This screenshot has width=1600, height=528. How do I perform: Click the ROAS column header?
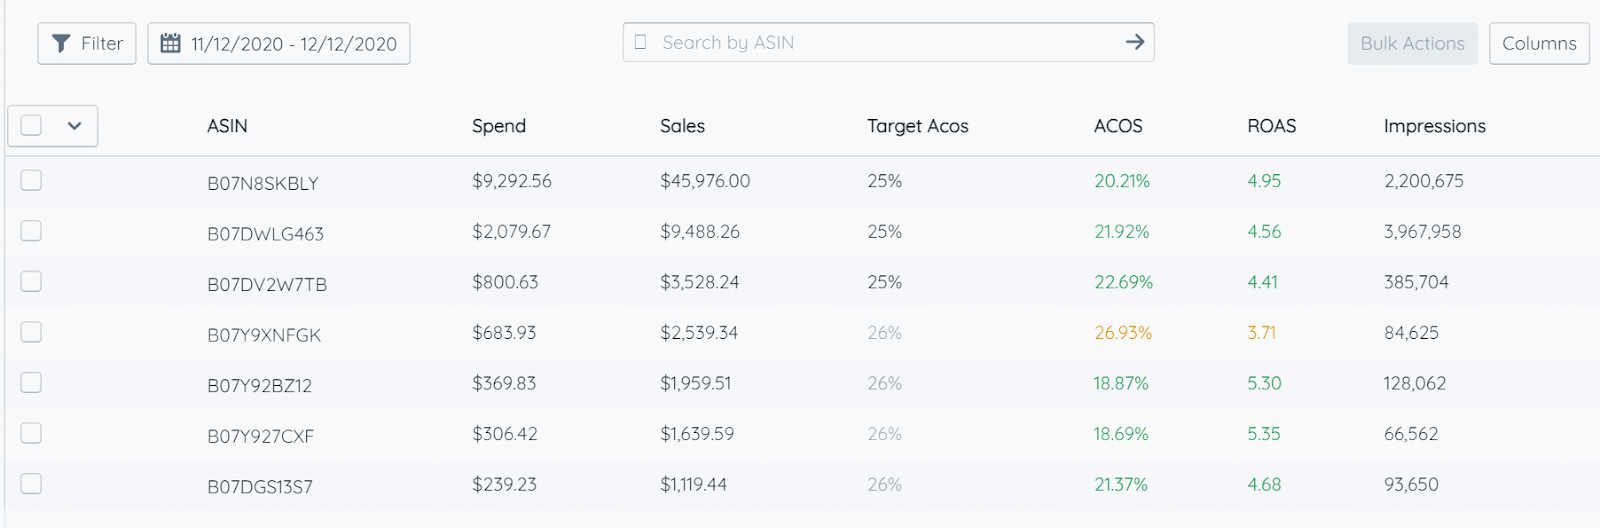(1272, 126)
